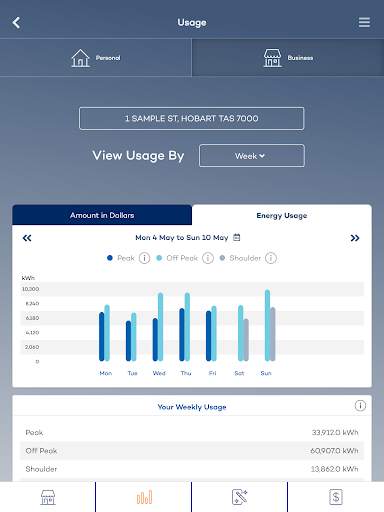384x512 pixels.
Task: Go to the previous week
Action: [x=27, y=238]
